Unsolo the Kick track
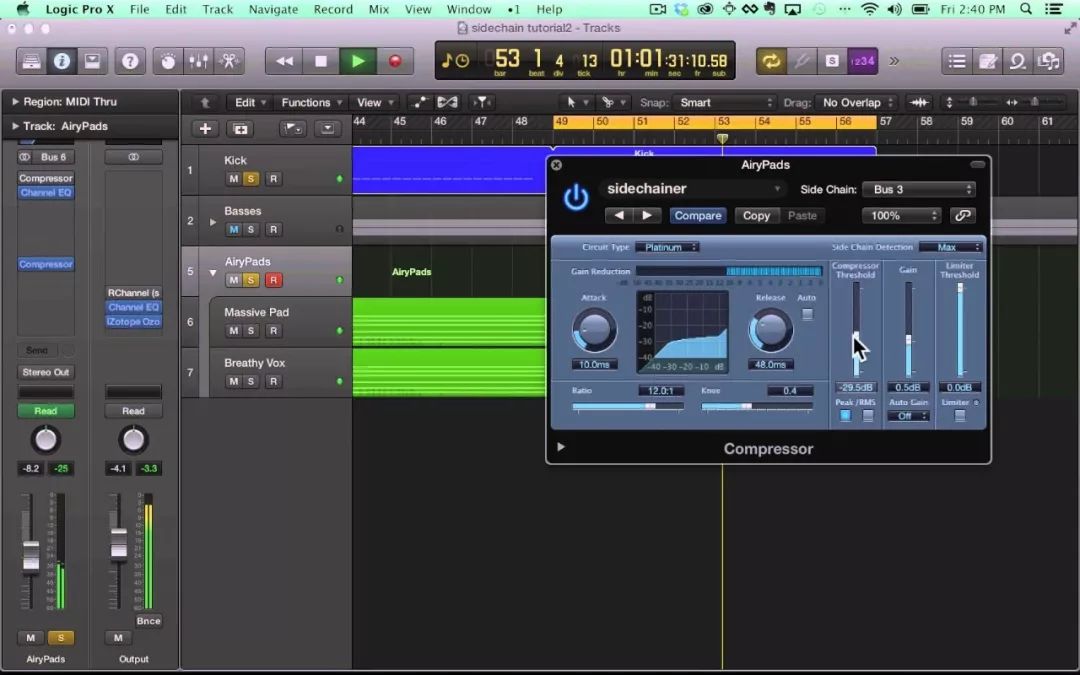The width and height of the screenshot is (1080, 675). [x=251, y=178]
